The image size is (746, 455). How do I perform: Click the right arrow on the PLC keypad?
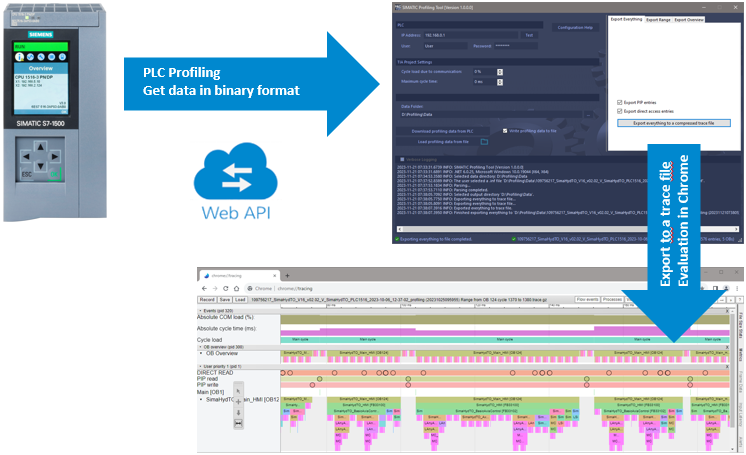tap(55, 156)
